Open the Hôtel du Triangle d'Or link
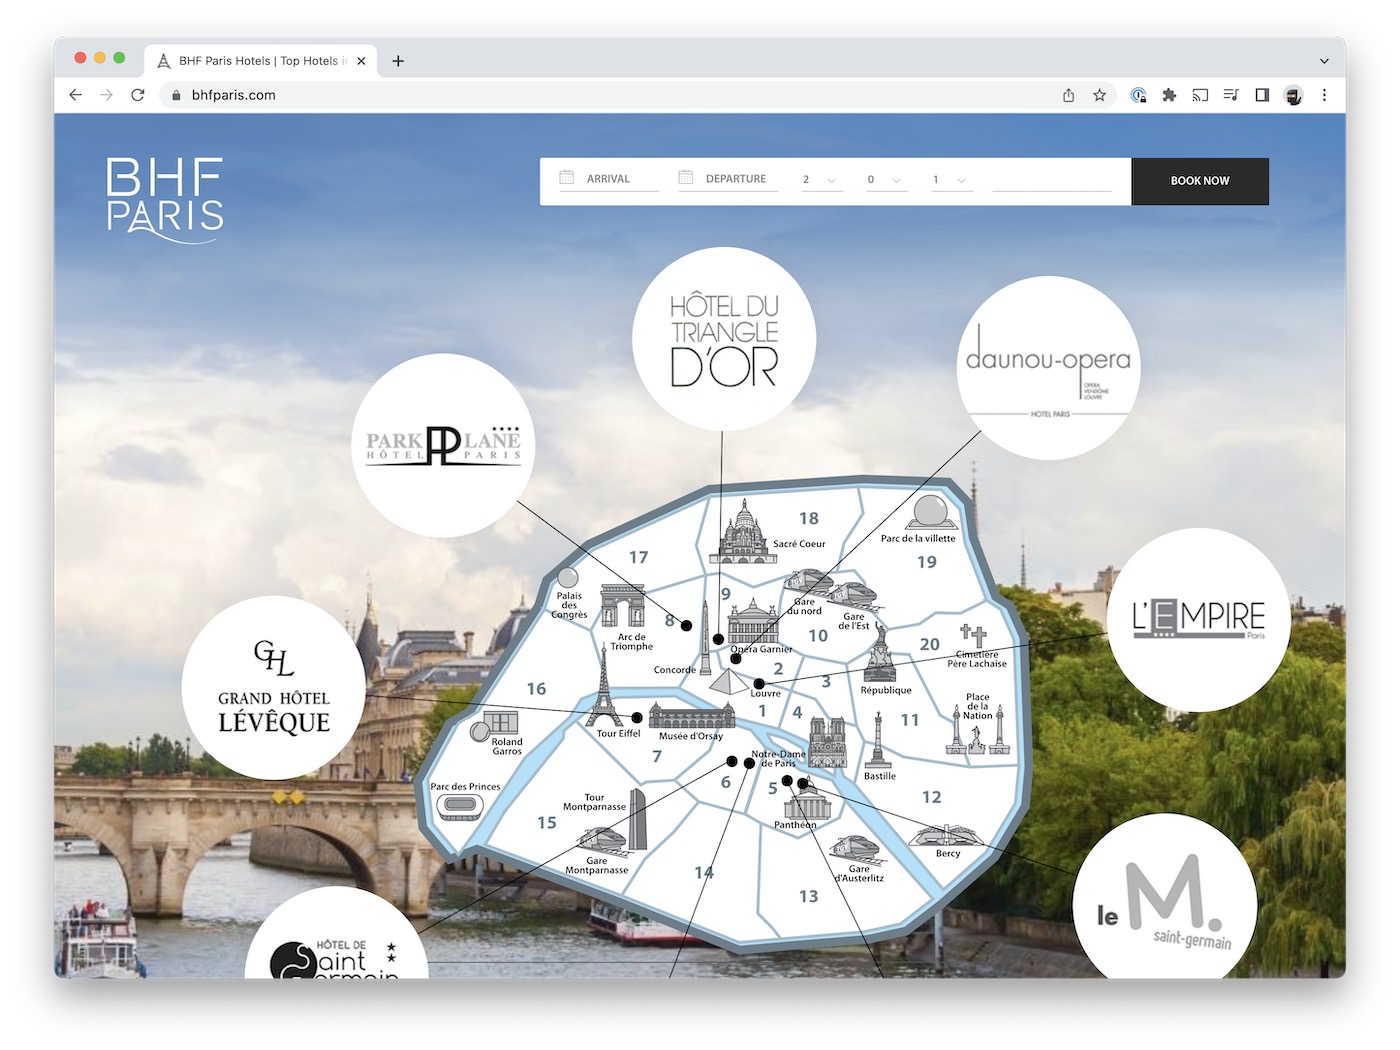This screenshot has width=1400, height=1050. point(724,340)
